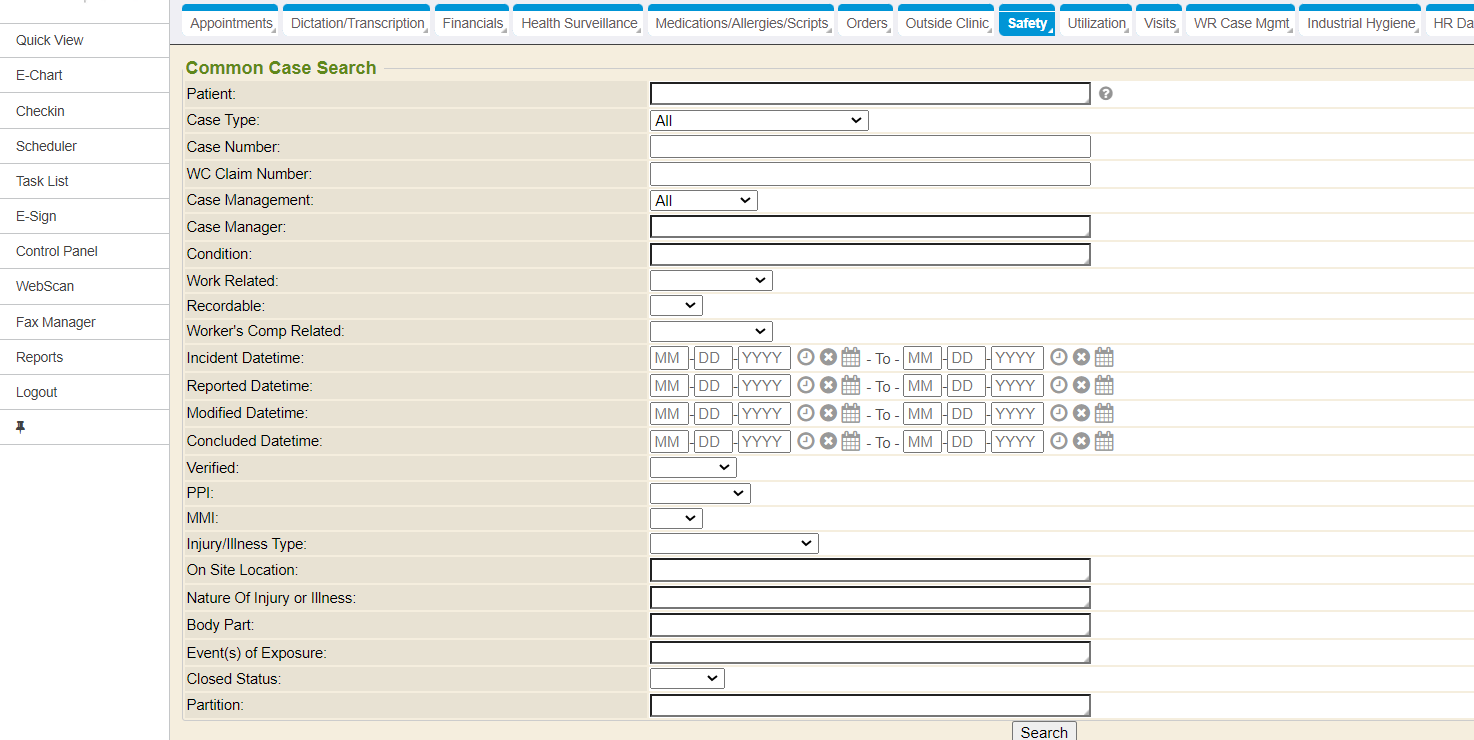Image resolution: width=1474 pixels, height=740 pixels.
Task: Expand the Case Type dropdown
Action: point(758,121)
